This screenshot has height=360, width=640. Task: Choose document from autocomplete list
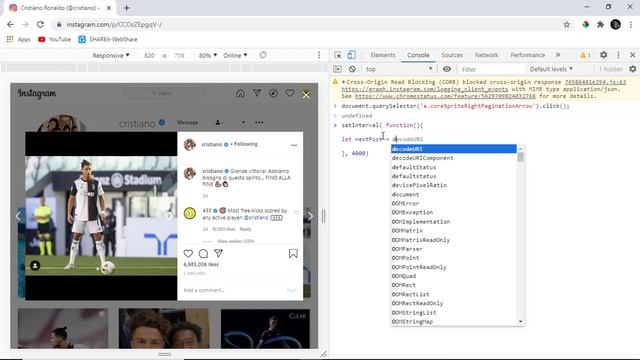point(453,195)
